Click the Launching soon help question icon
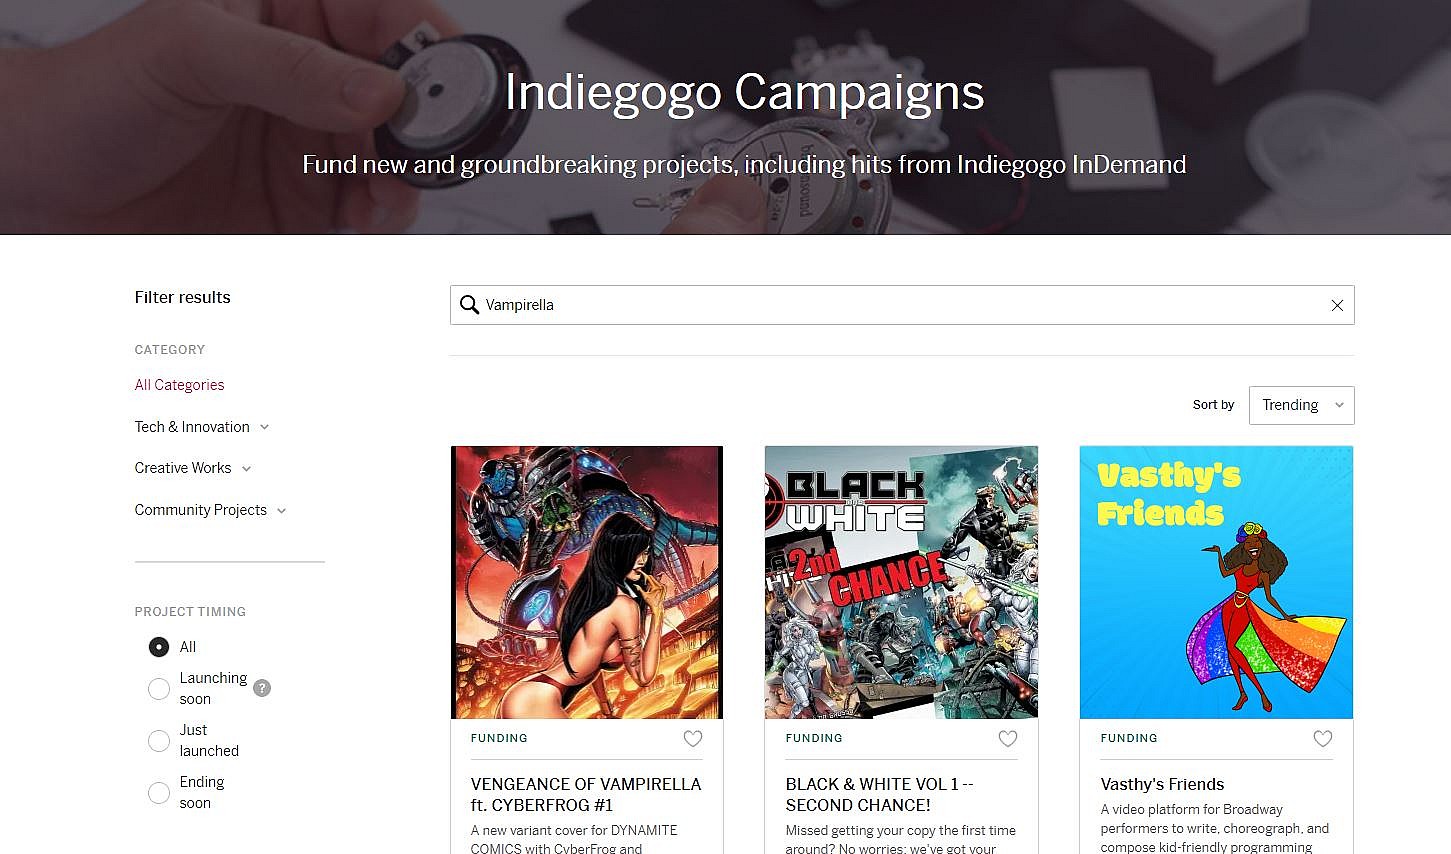 pyautogui.click(x=262, y=688)
